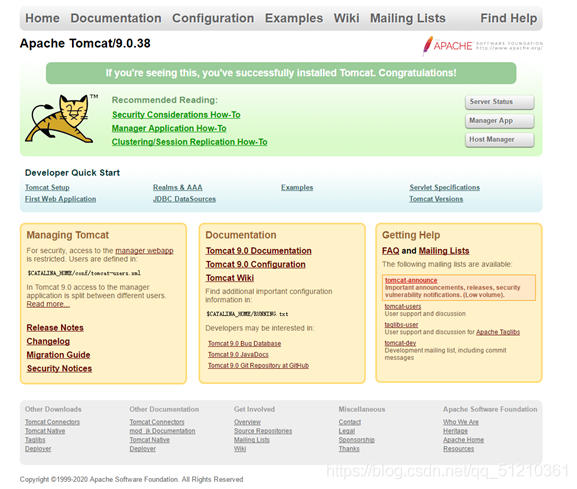
Task: Open Overview under Get Involved
Action: tap(247, 422)
